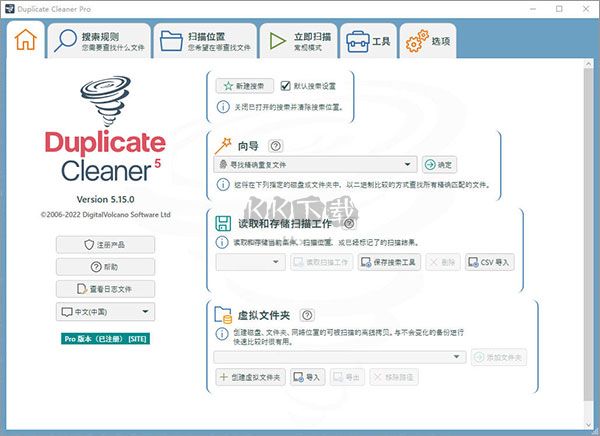This screenshot has height=436, width=600.
Task: Click 保存搜索工具 button
Action: pyautogui.click(x=389, y=262)
